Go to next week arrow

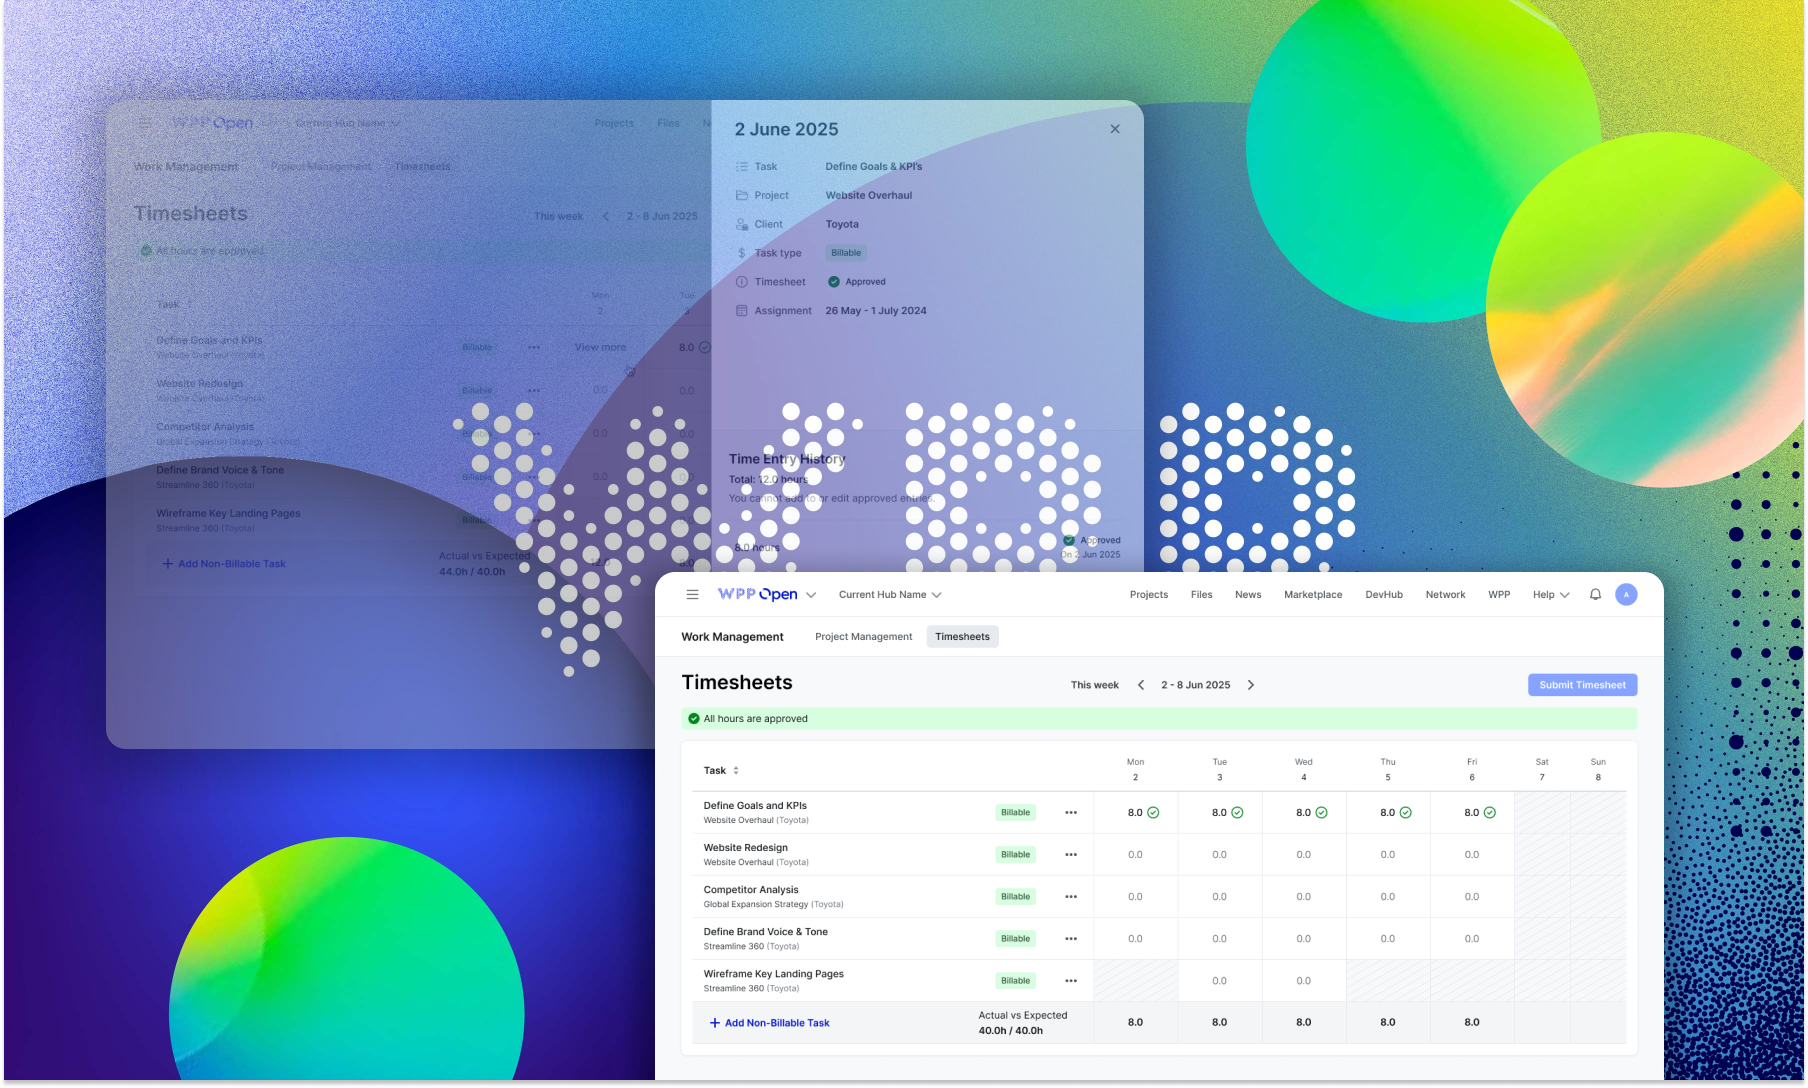click(x=1250, y=685)
